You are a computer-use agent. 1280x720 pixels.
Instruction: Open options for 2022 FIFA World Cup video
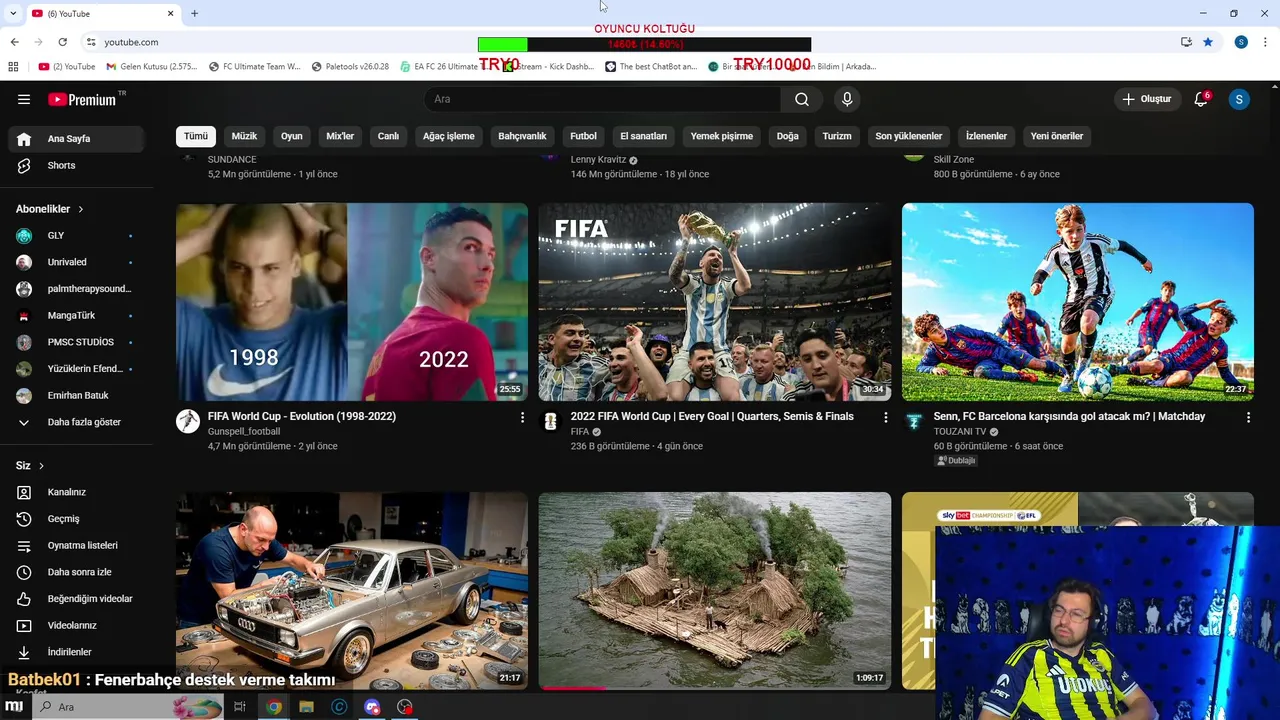[885, 417]
